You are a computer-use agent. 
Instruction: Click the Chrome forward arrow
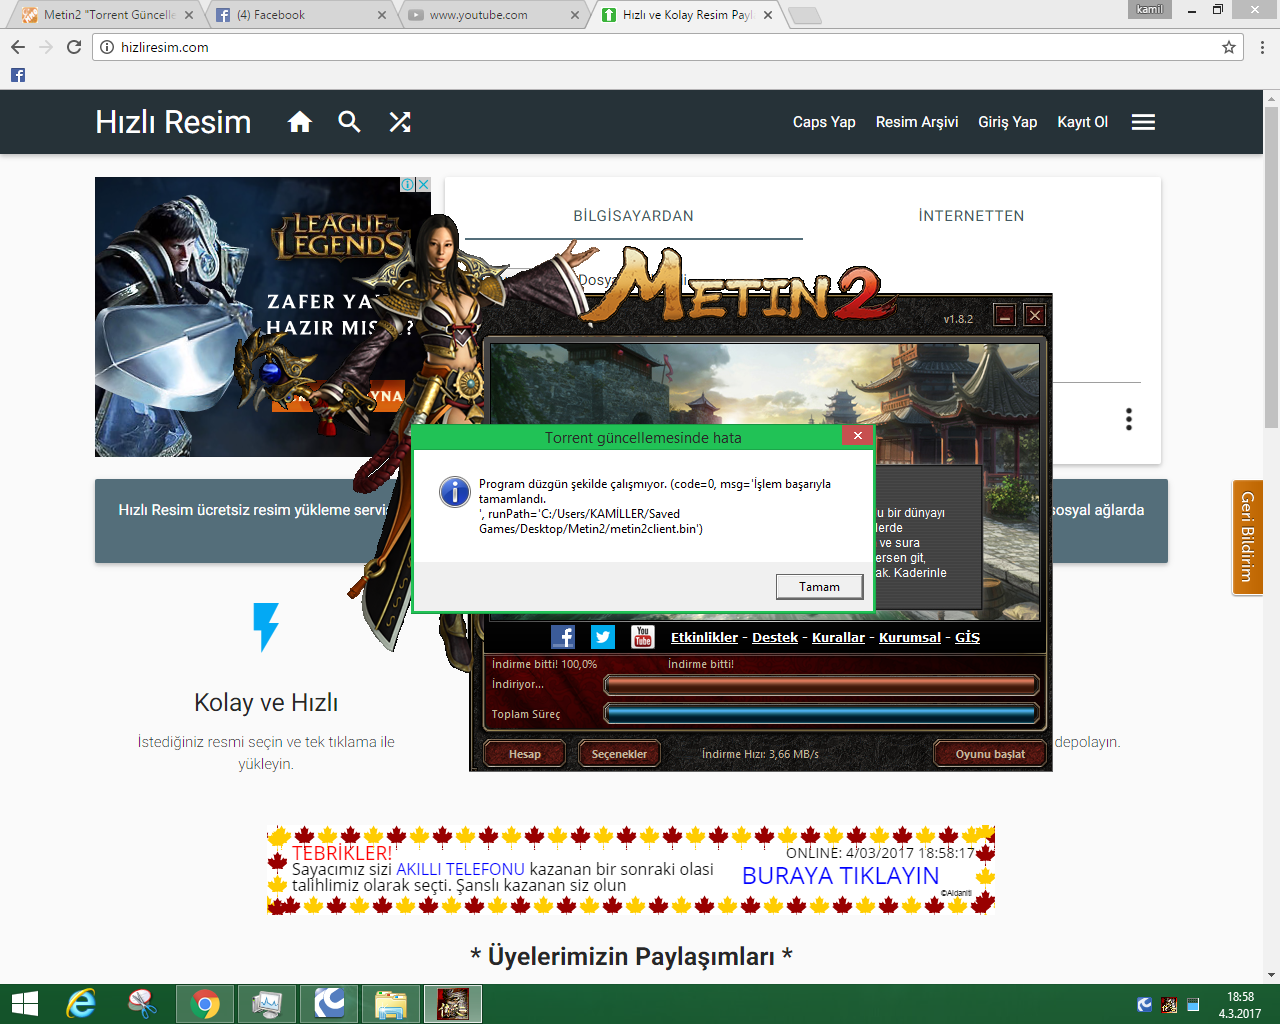pos(46,47)
